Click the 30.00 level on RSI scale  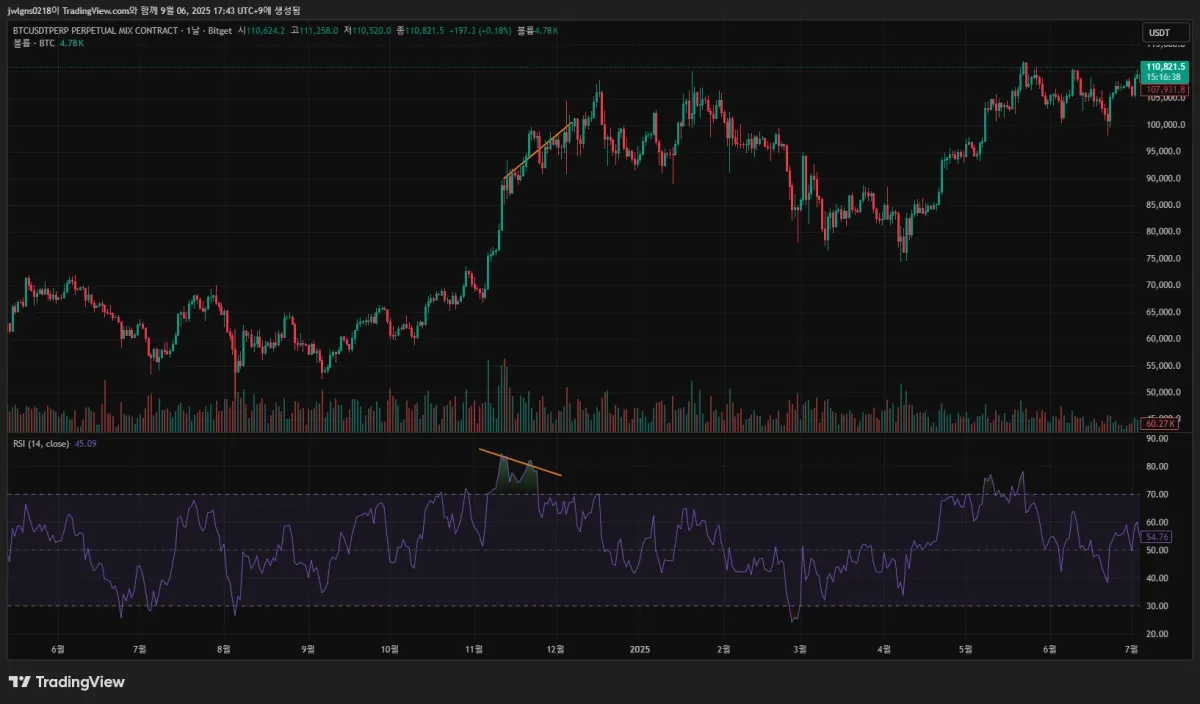[1158, 606]
